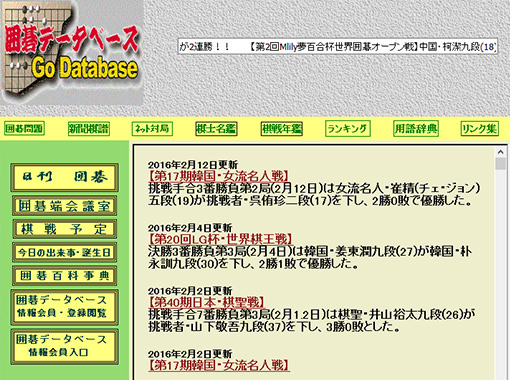This screenshot has width=510, height=380.
Task: Click 囲碁データベース 情報会員入口 button
Action: coord(64,347)
